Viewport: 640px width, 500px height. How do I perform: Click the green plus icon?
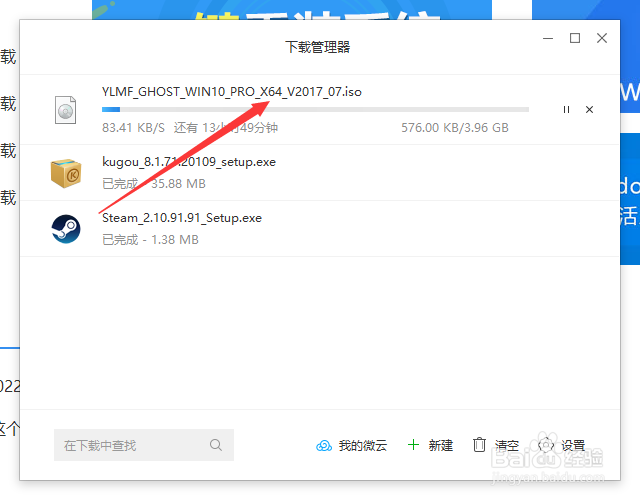[413, 445]
